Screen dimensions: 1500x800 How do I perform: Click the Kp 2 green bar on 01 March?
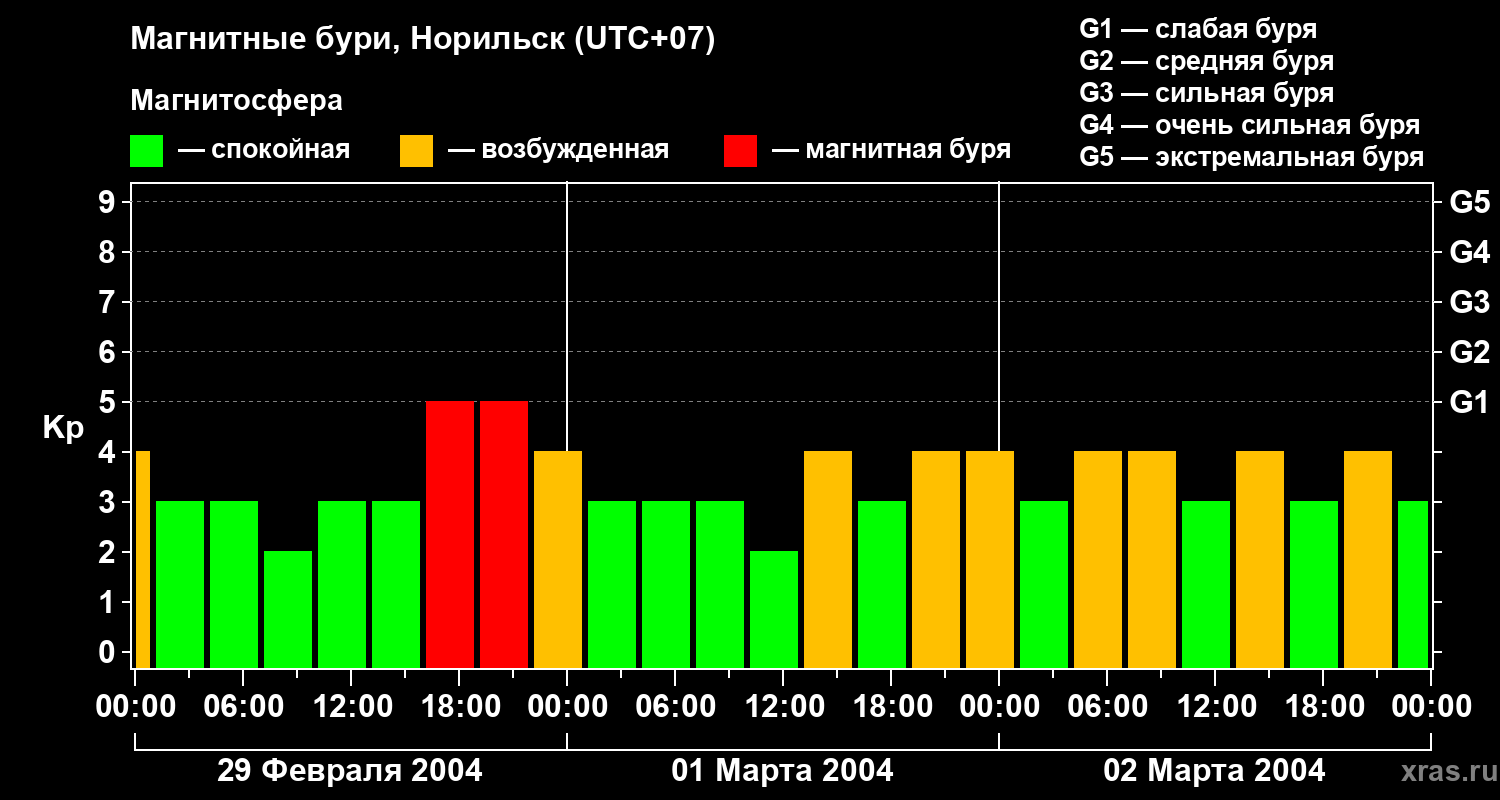[774, 609]
